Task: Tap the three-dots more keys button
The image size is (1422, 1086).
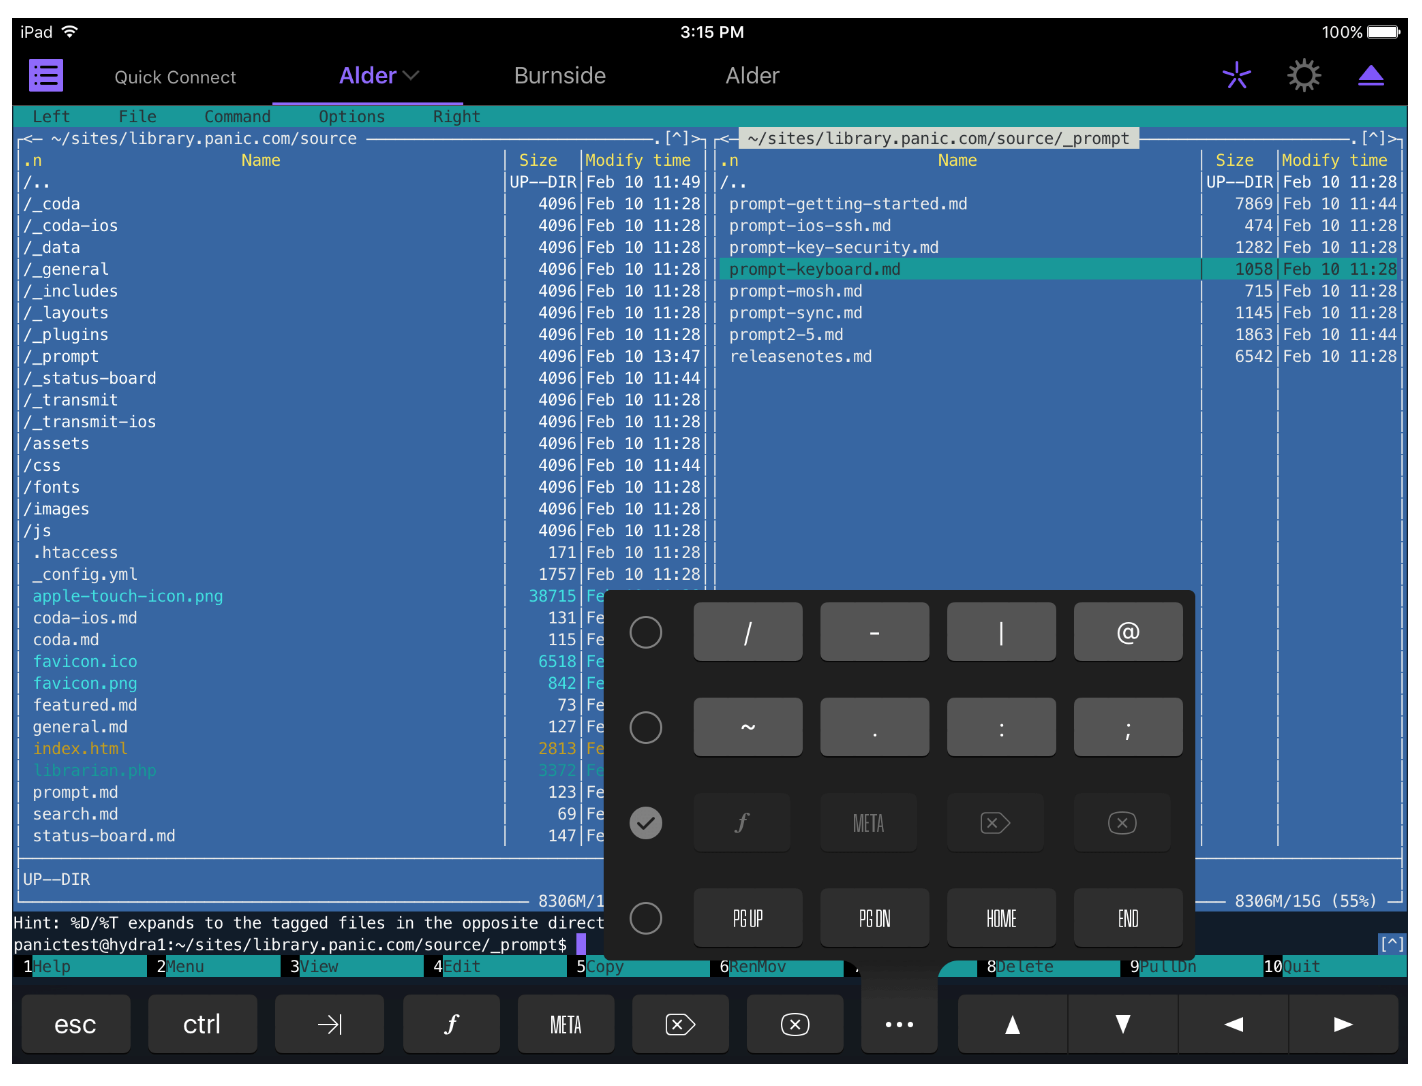Action: (x=899, y=1024)
